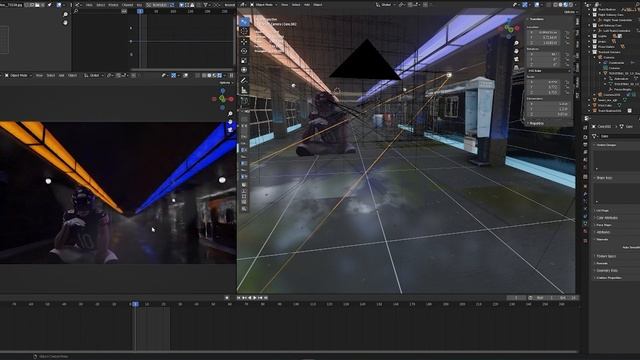640x360 pixels.
Task: Open View menu in main viewport header
Action: [284, 4]
